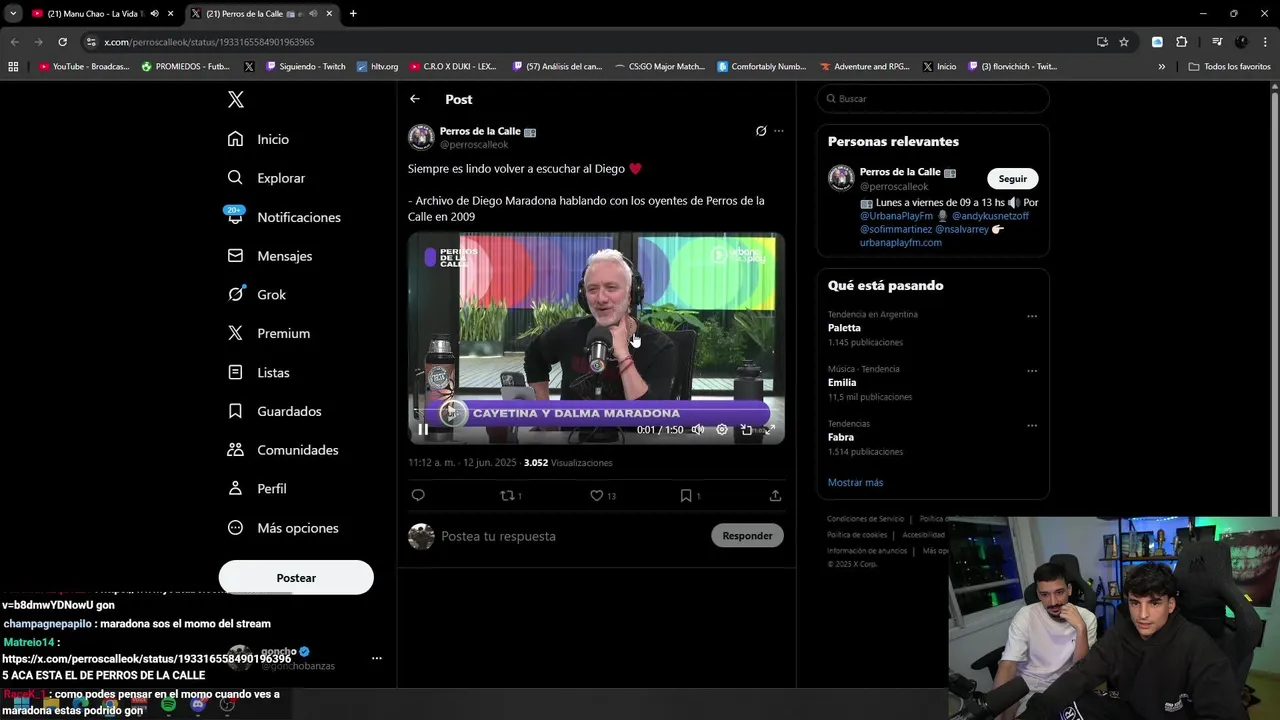Open Comunidades in the sidebar
This screenshot has height=720, width=1280.
click(282, 450)
